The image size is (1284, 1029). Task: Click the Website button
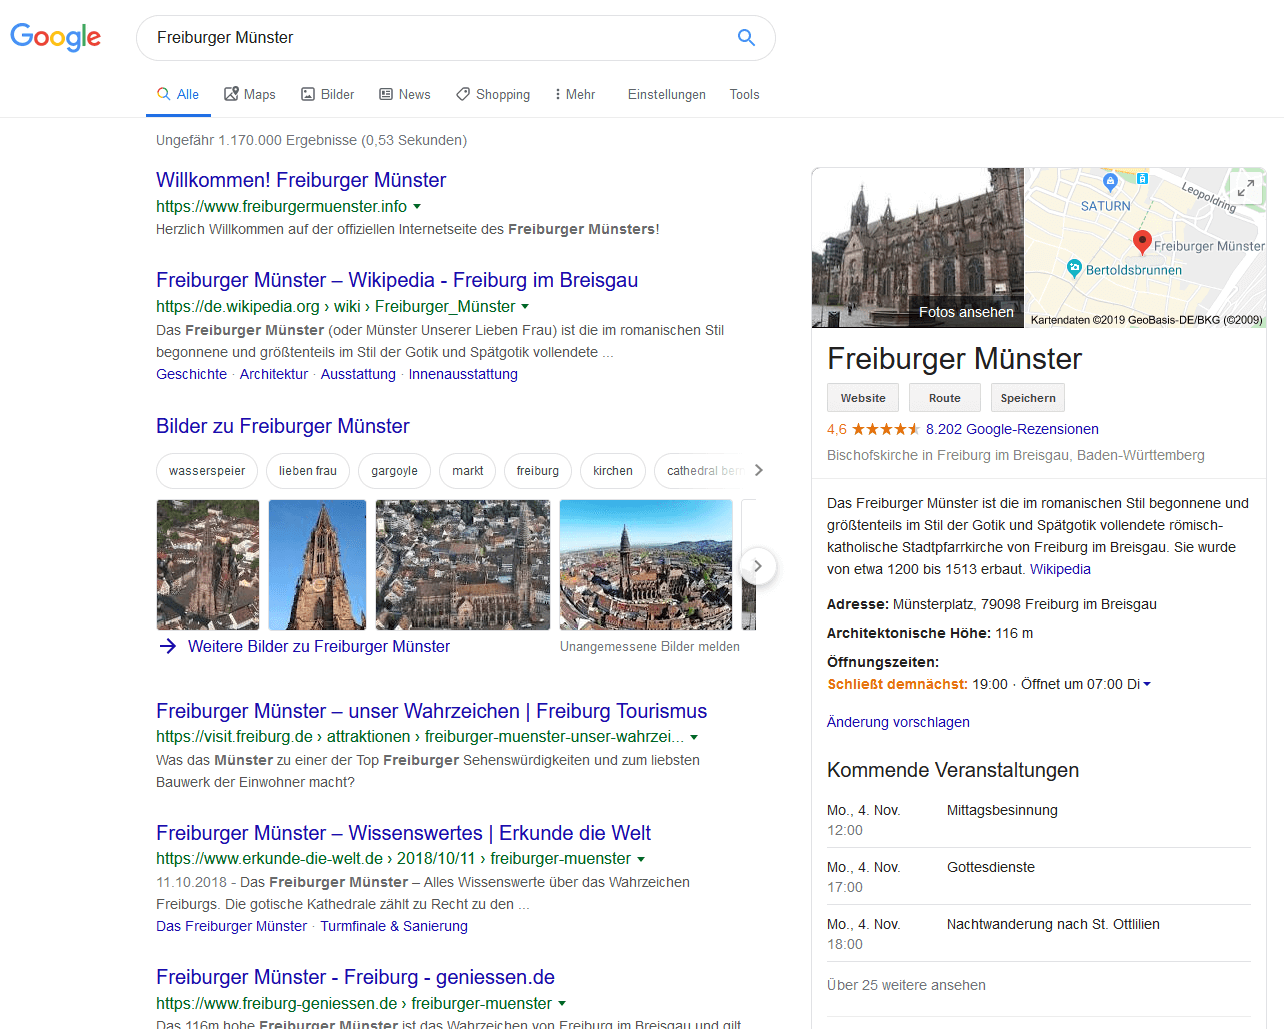tap(863, 398)
